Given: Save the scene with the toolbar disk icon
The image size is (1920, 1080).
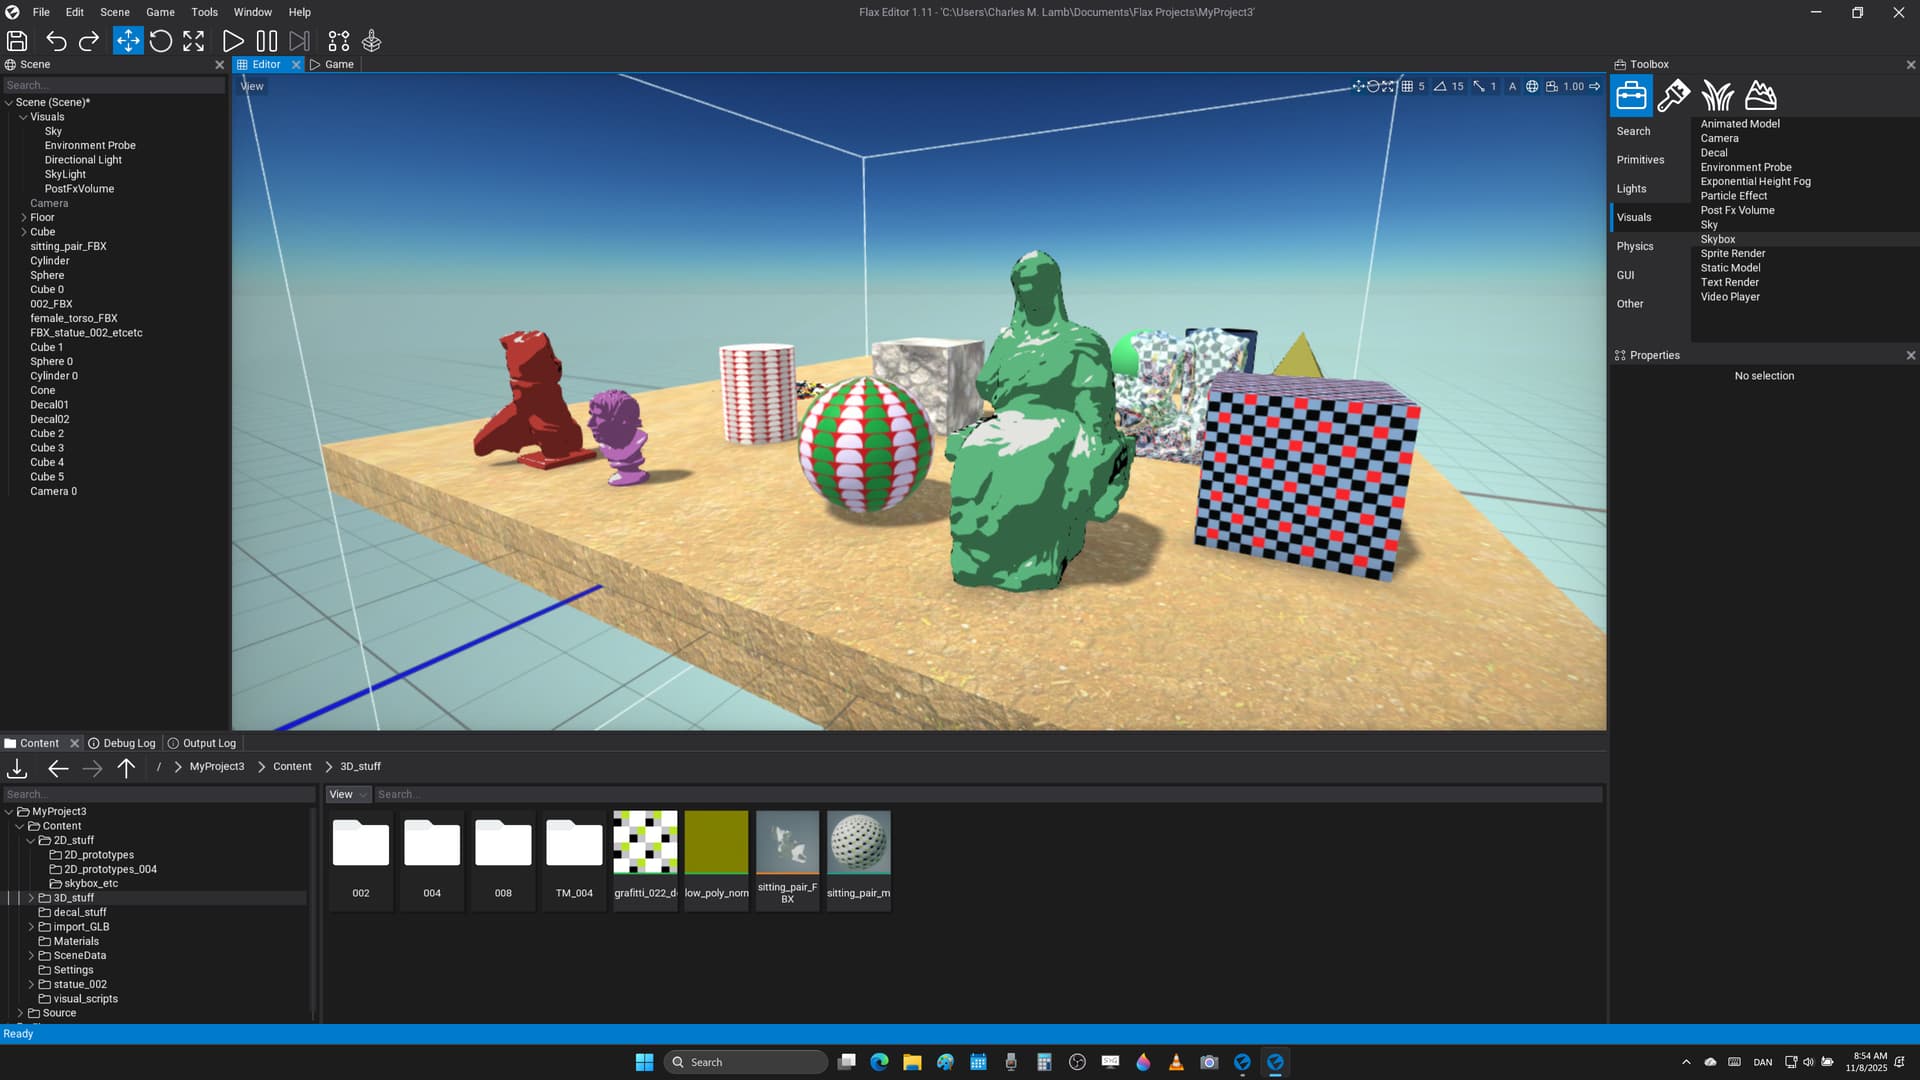Looking at the screenshot, I should coord(17,41).
